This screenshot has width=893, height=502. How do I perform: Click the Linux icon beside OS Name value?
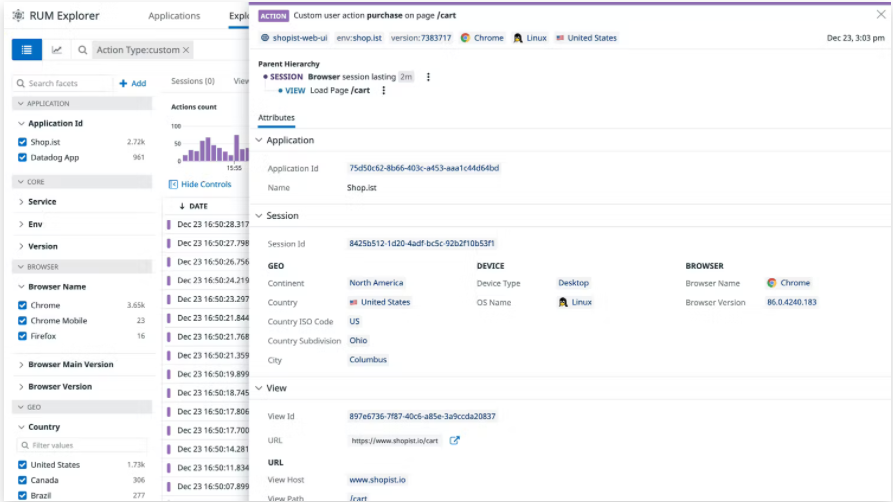(563, 303)
